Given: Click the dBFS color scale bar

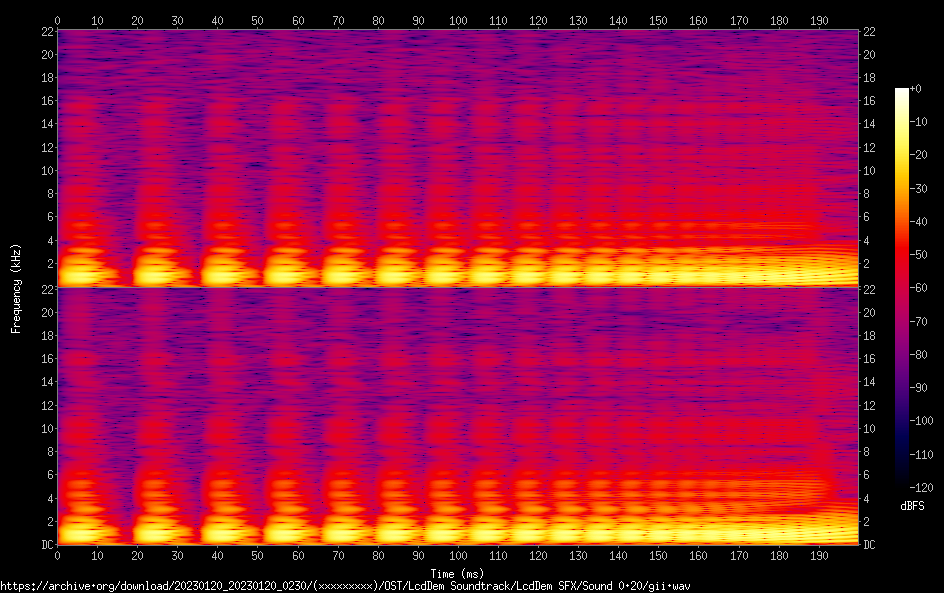Looking at the screenshot, I should [x=902, y=288].
